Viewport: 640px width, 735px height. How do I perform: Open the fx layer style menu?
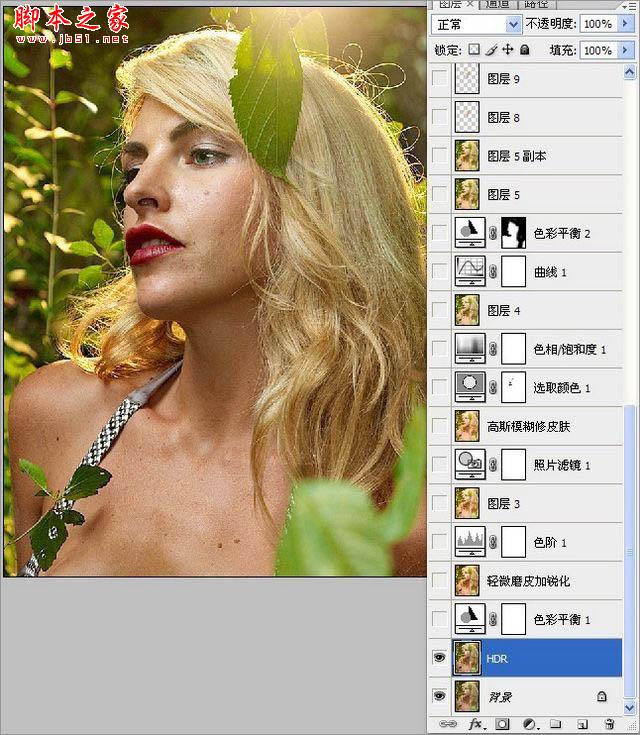click(475, 724)
